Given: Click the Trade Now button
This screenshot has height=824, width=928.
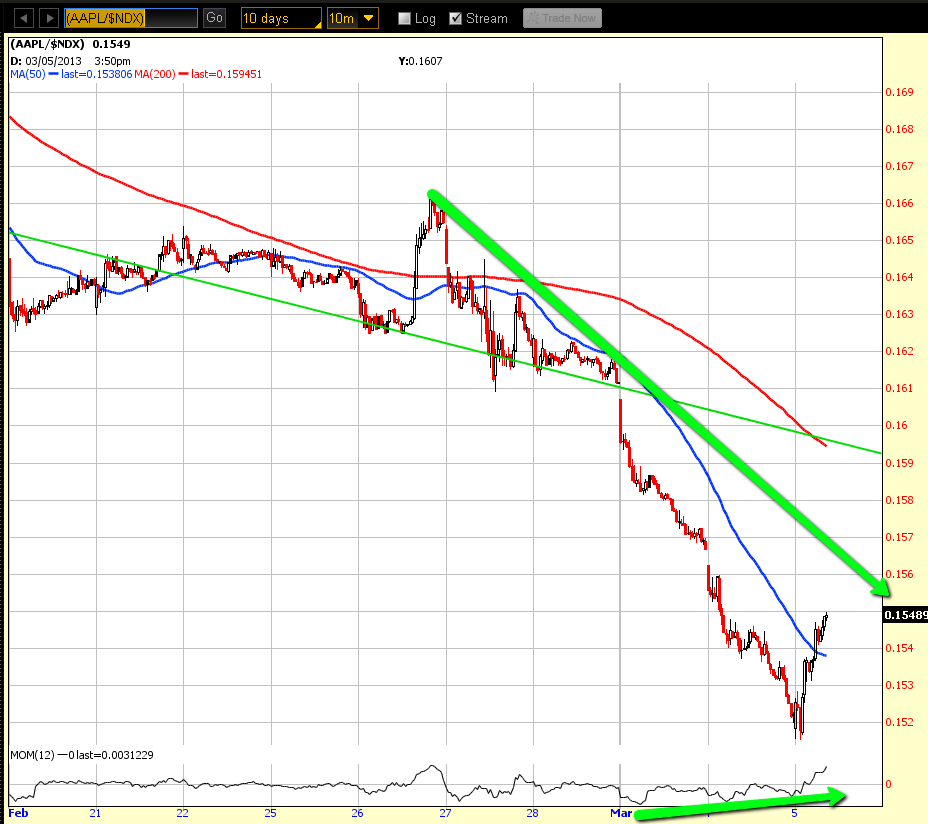Looking at the screenshot, I should [562, 18].
